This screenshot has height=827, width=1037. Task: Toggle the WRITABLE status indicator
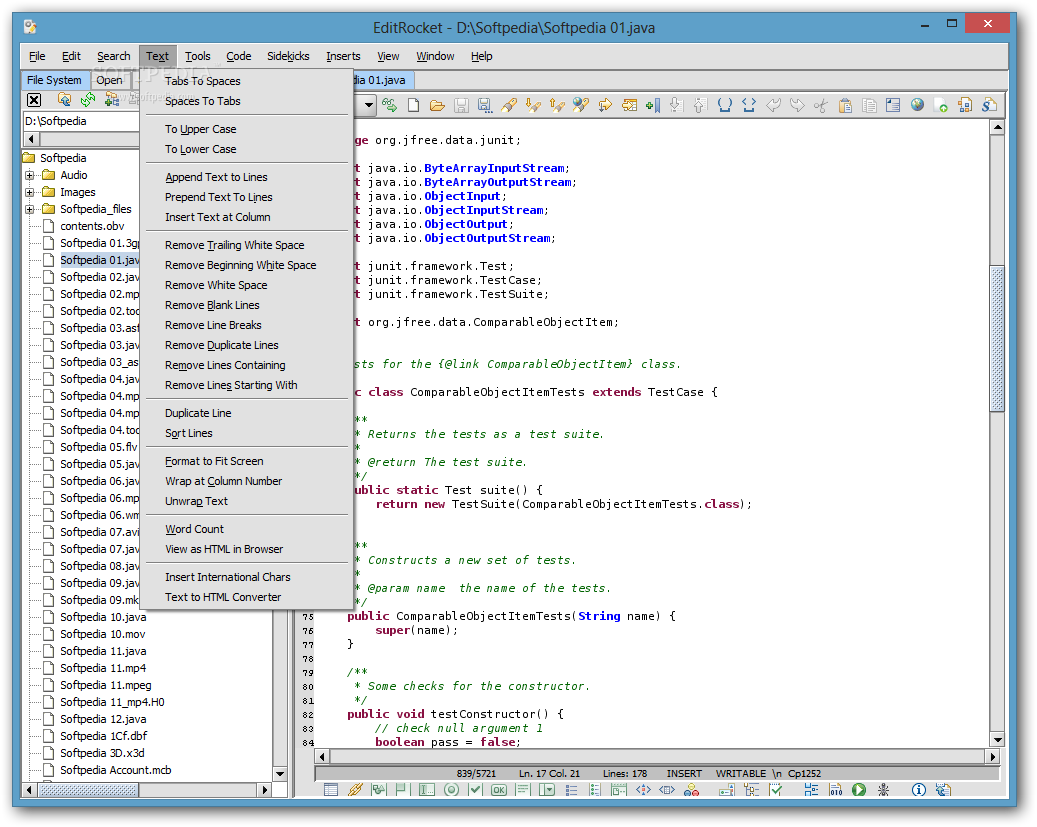click(x=742, y=773)
